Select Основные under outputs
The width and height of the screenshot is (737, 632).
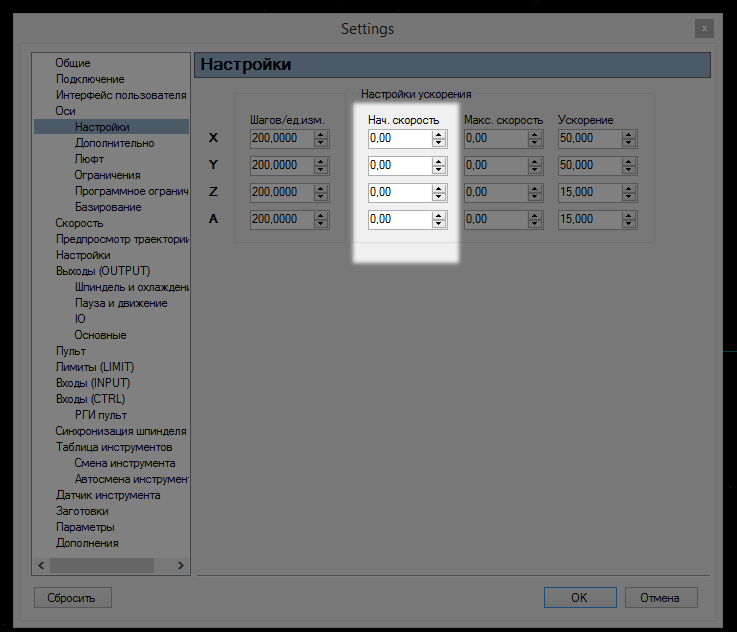point(100,335)
